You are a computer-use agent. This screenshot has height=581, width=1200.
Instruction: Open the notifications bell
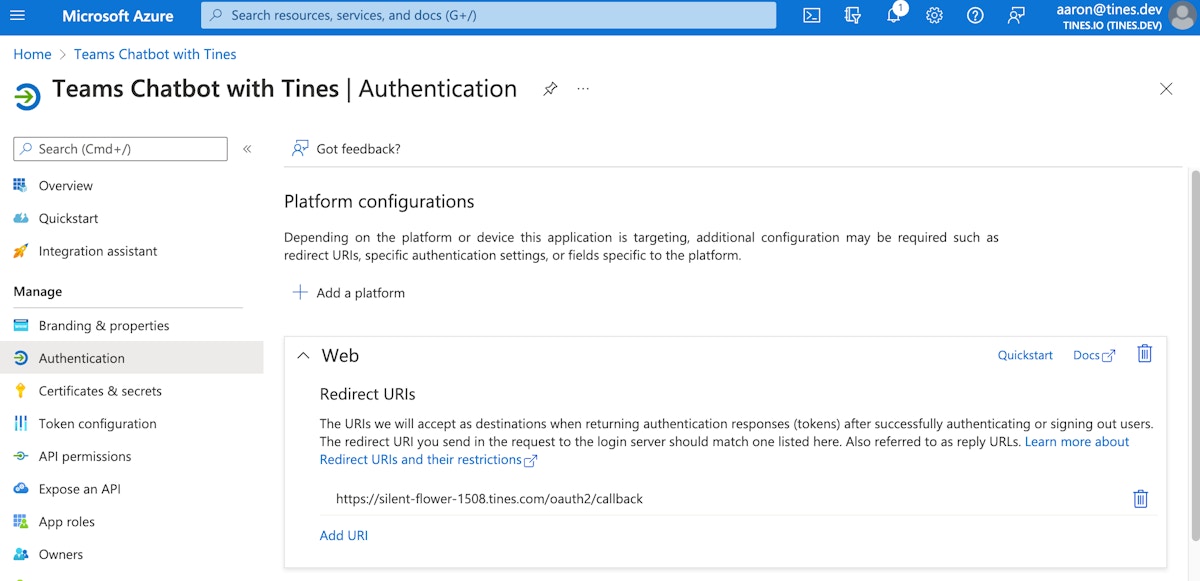click(x=894, y=15)
